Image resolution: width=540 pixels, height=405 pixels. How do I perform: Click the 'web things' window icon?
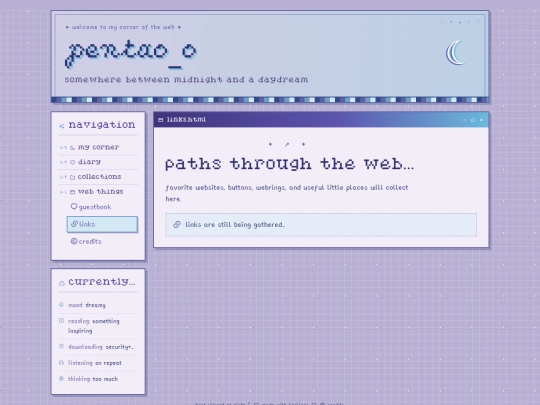tap(72, 192)
